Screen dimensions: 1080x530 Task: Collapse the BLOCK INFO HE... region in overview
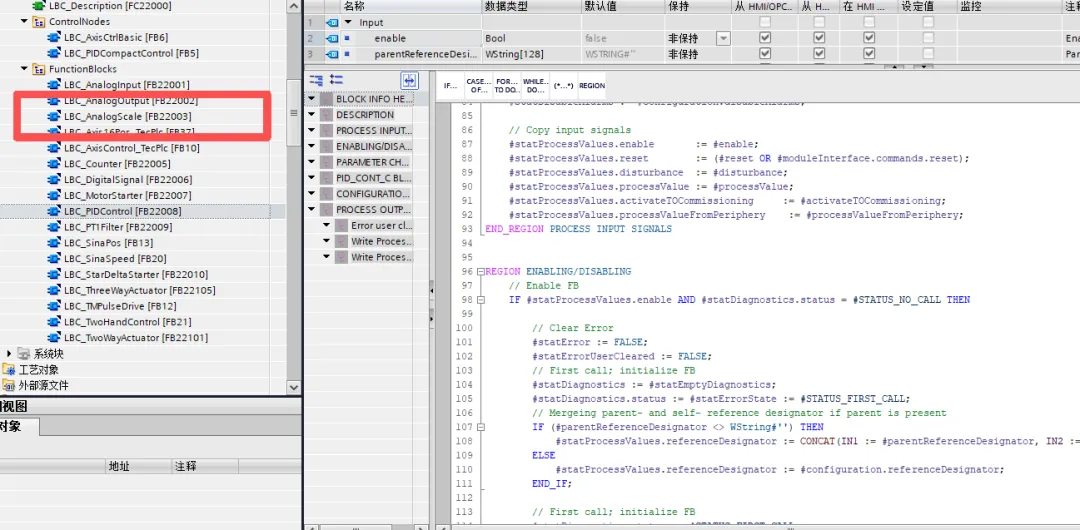coord(311,99)
